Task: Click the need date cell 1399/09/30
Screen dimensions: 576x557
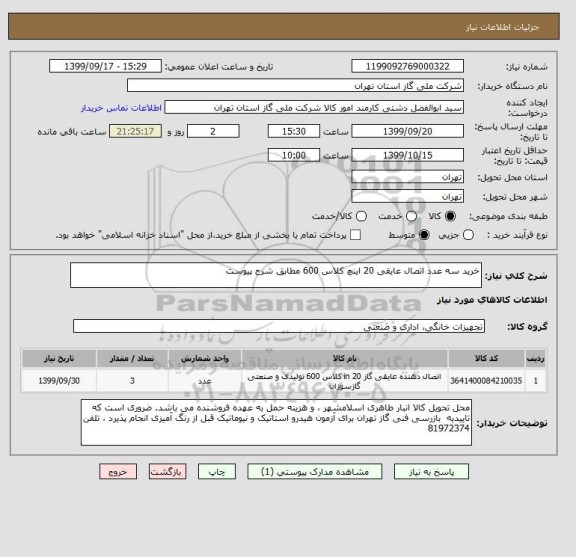Action: pos(59,381)
